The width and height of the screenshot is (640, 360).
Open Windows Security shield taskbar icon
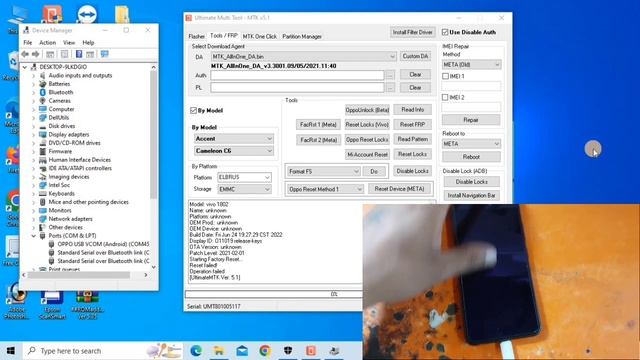[288, 350]
